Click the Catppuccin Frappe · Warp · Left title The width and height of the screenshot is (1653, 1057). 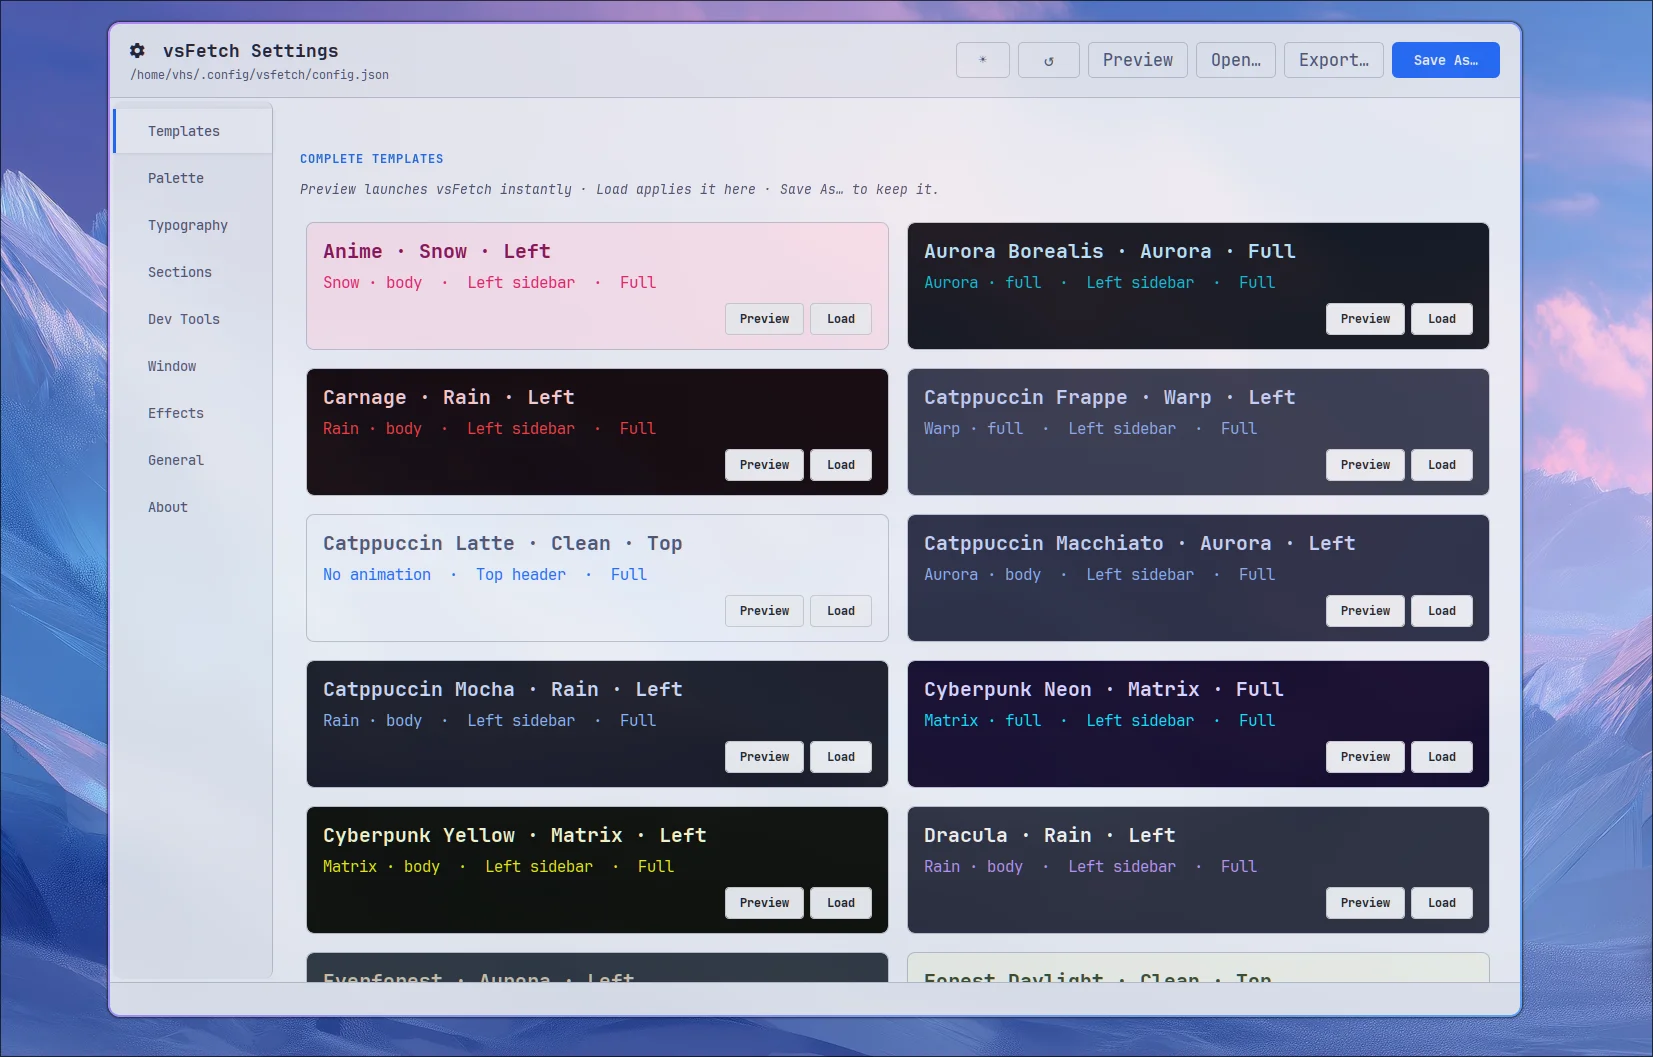[x=1110, y=397]
